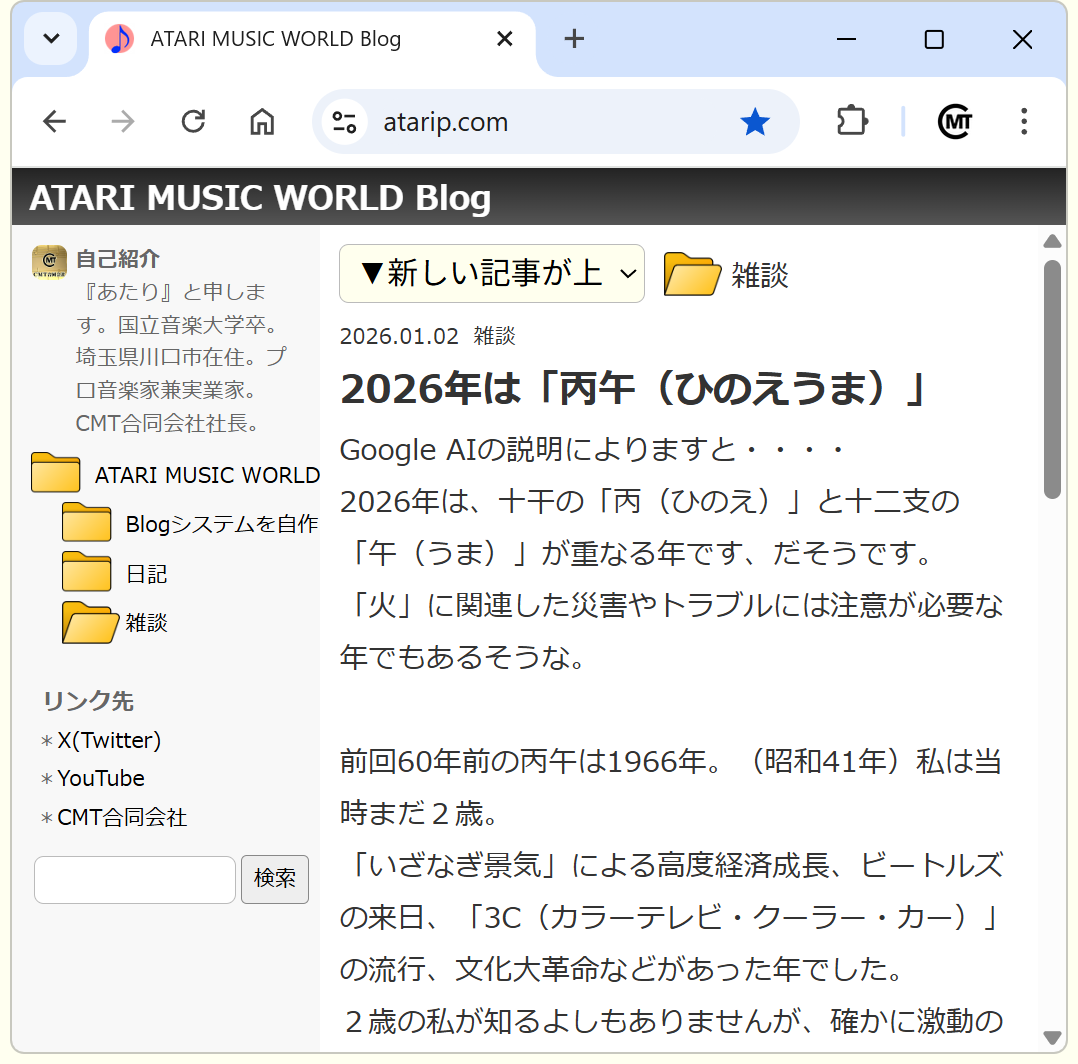
Task: Click the sidebar search text field
Action: (135, 879)
